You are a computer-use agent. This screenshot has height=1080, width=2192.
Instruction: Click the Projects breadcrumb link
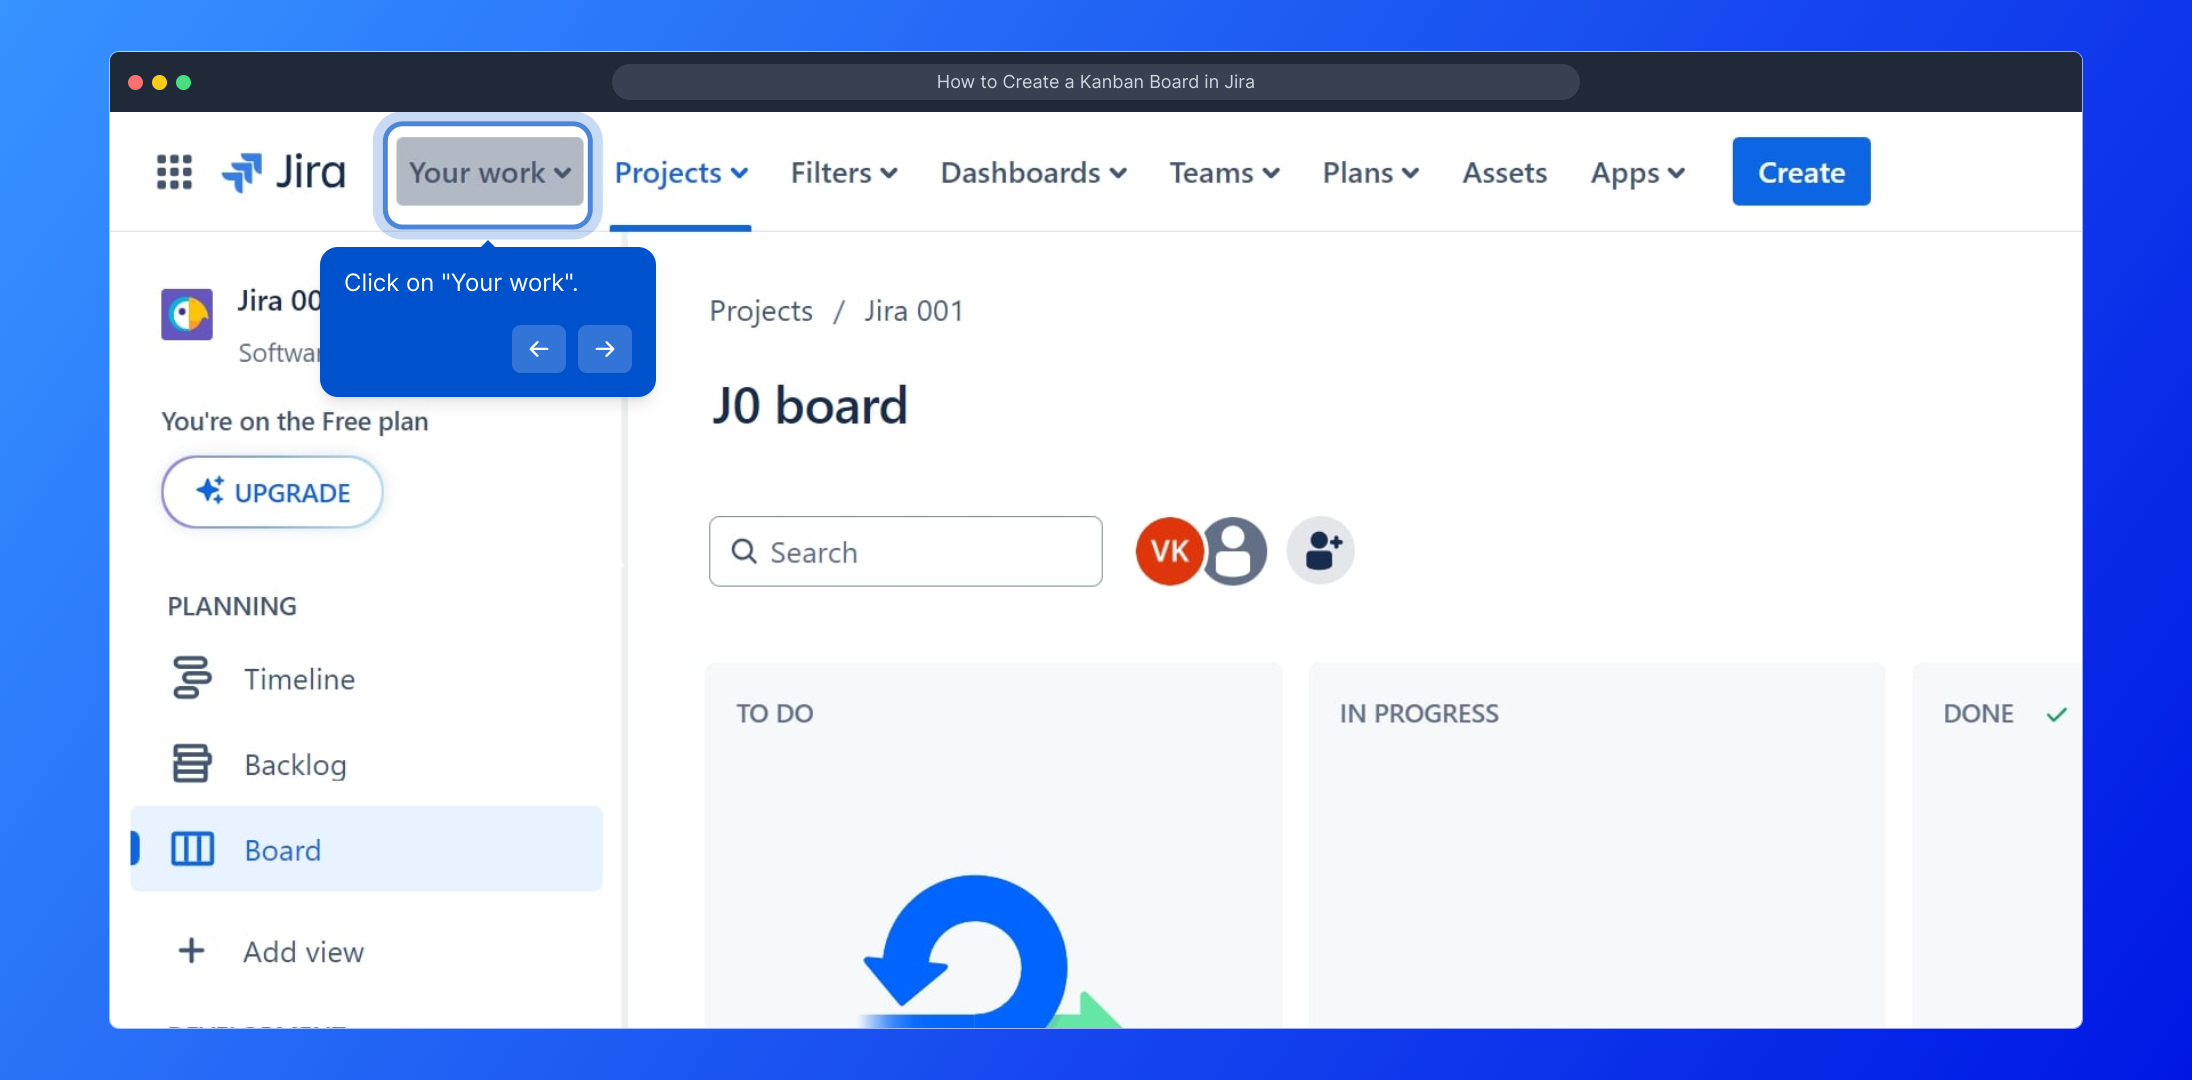pyautogui.click(x=761, y=311)
